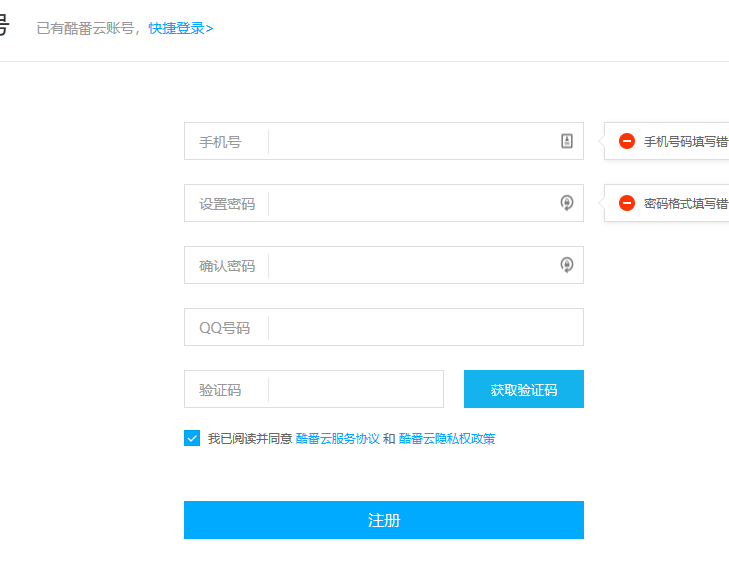The height and width of the screenshot is (587, 729).
Task: Open the 快捷登录 quick login link
Action: click(x=180, y=28)
